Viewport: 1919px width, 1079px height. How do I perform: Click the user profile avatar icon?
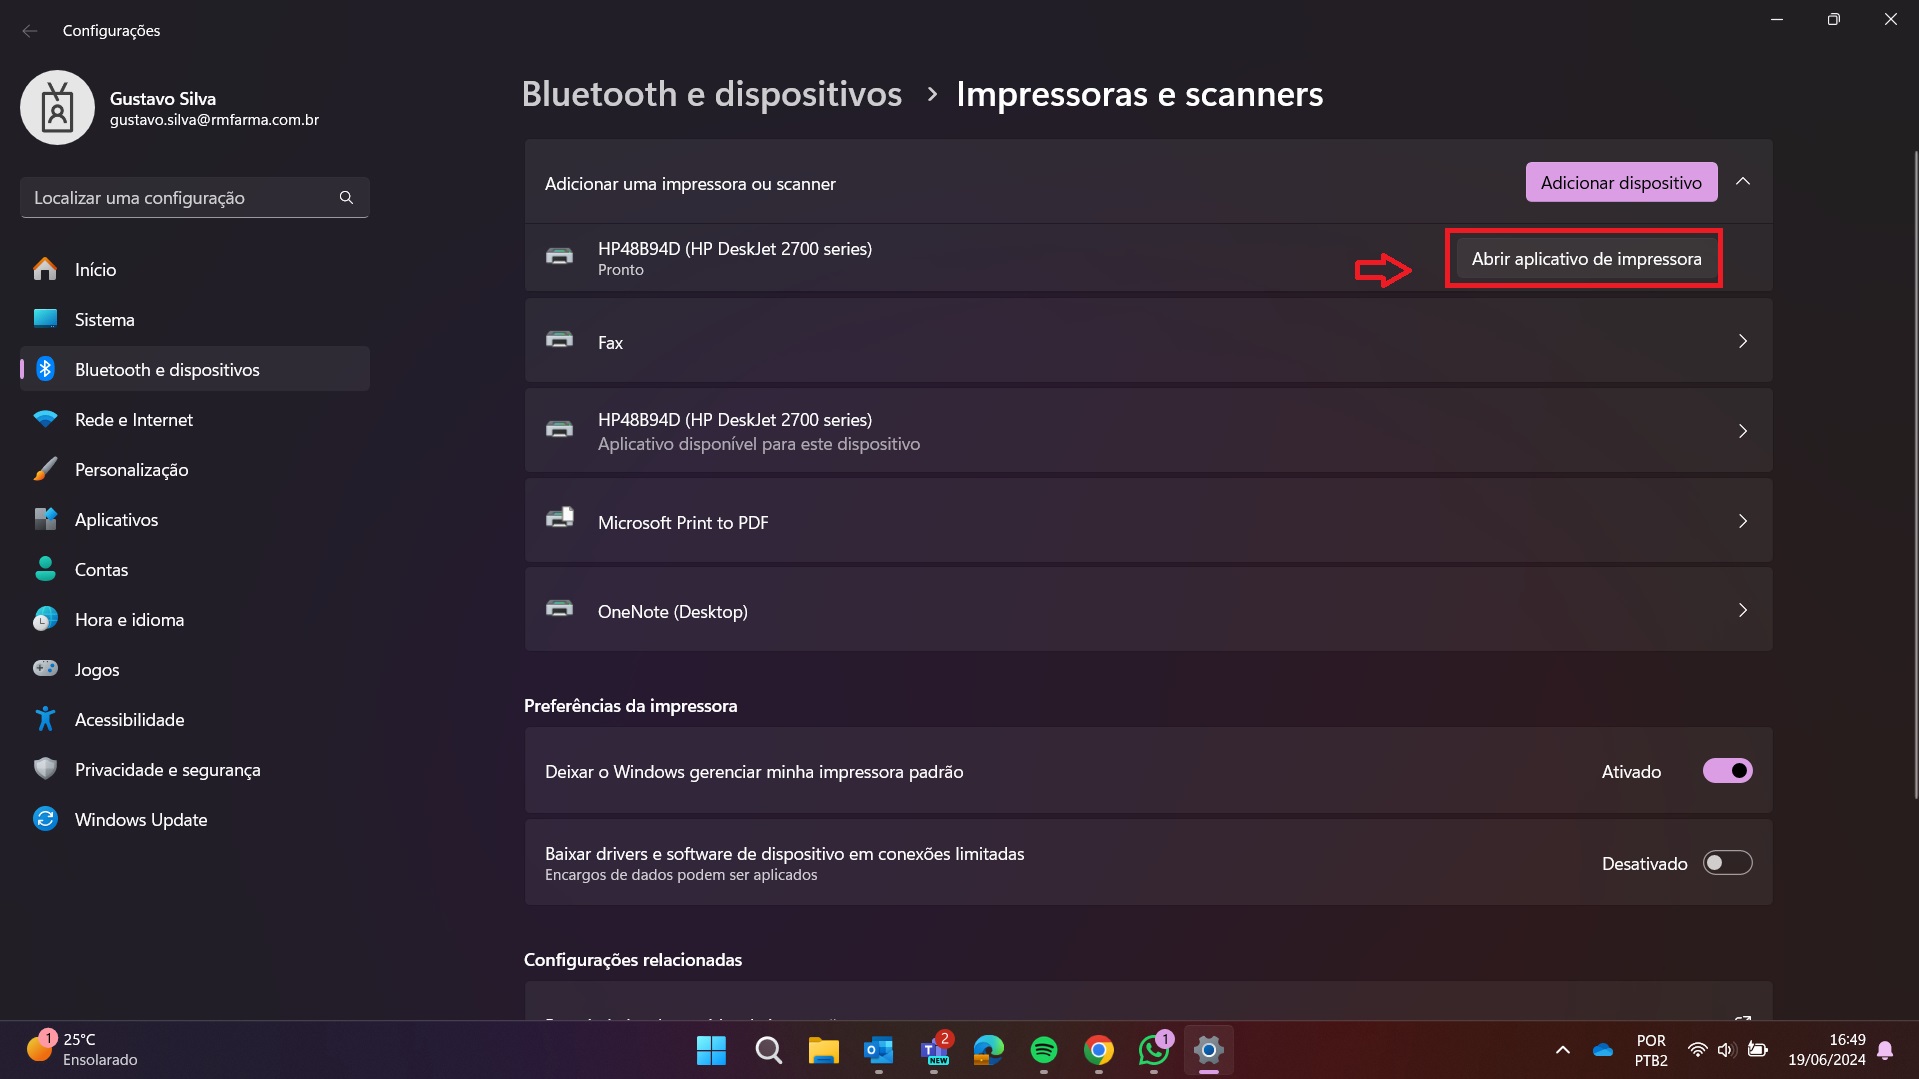click(58, 108)
